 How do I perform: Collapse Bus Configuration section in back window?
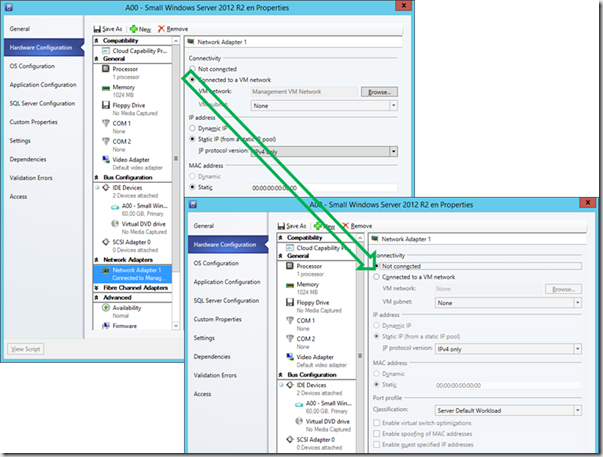point(97,177)
